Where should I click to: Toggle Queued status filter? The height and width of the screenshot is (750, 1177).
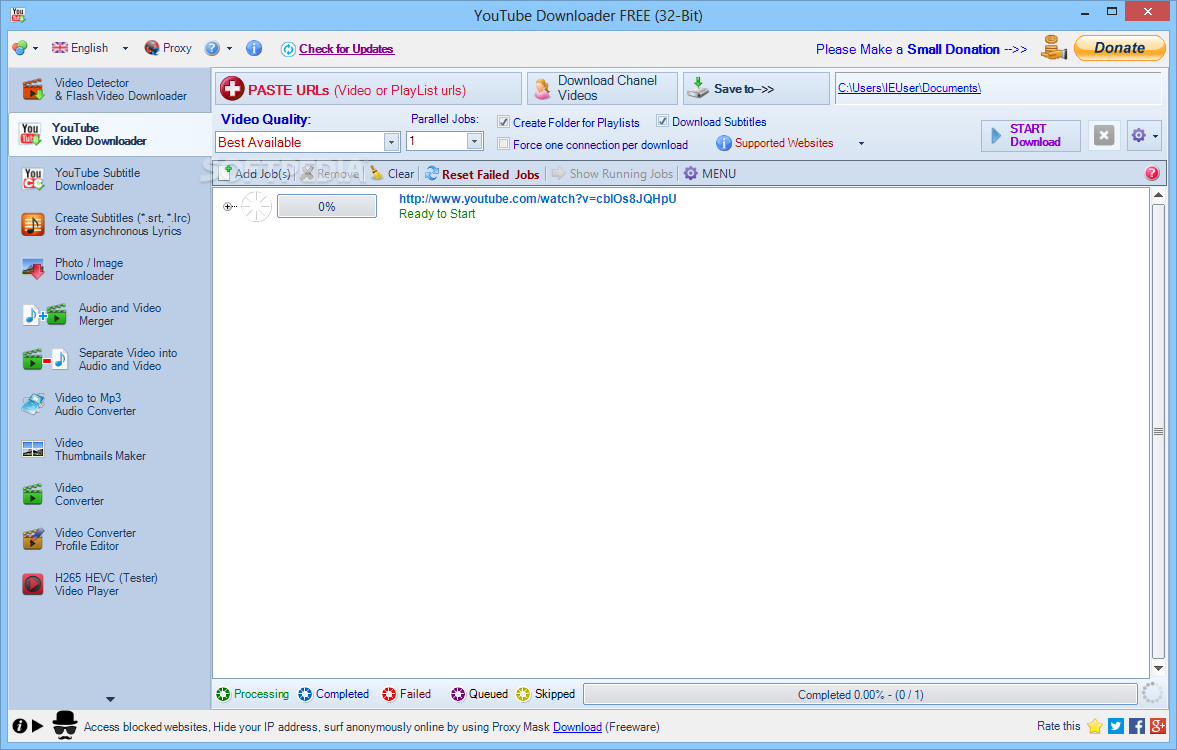tap(479, 694)
